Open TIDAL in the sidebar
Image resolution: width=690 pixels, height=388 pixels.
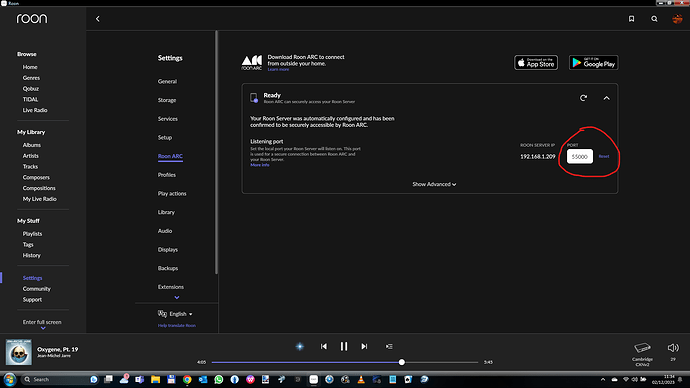(x=30, y=99)
